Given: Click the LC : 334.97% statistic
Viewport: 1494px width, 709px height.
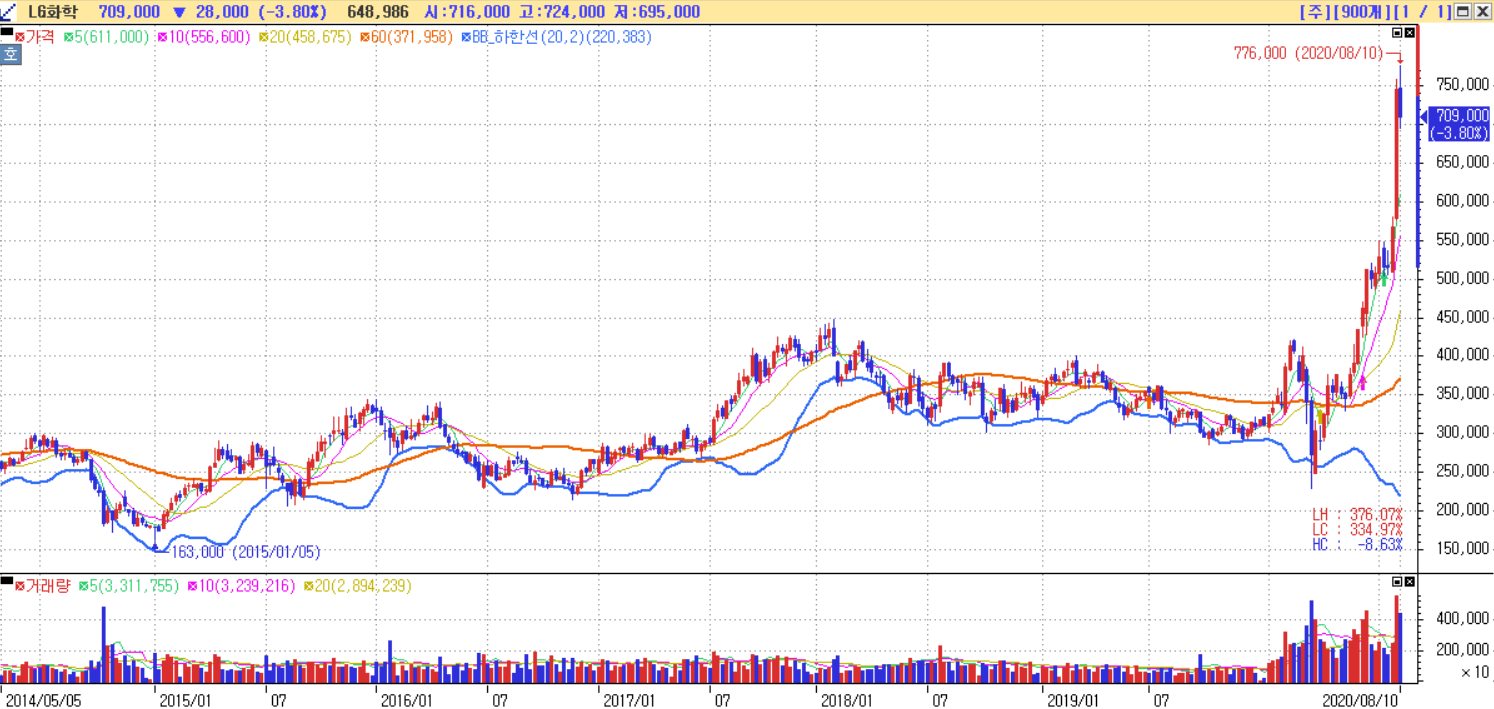Looking at the screenshot, I should 1357,529.
